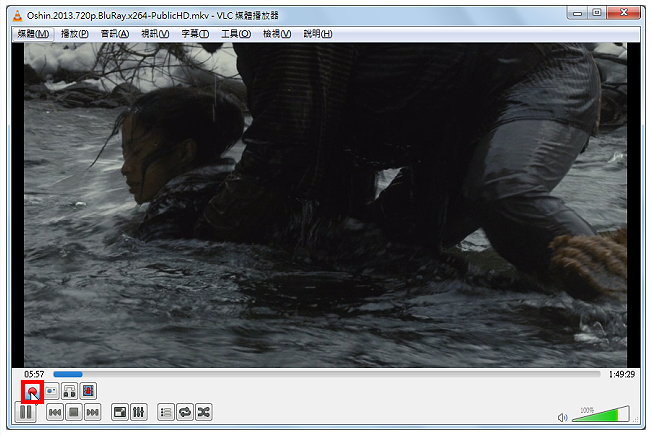Viewport: 652px width, 436px height.
Task: Maximize the VLC window
Action: [x=597, y=13]
